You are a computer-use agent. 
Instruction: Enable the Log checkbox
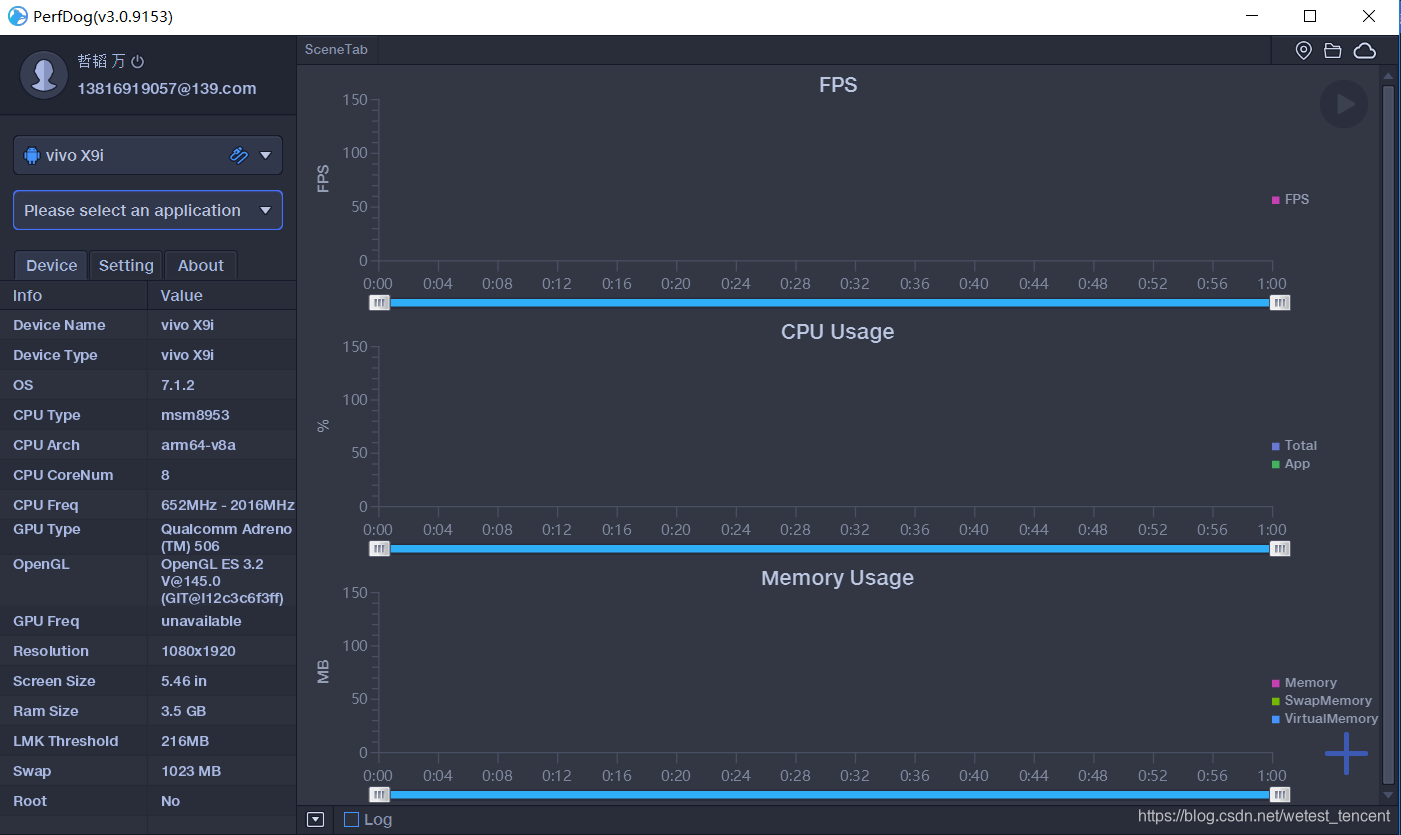tap(351, 819)
